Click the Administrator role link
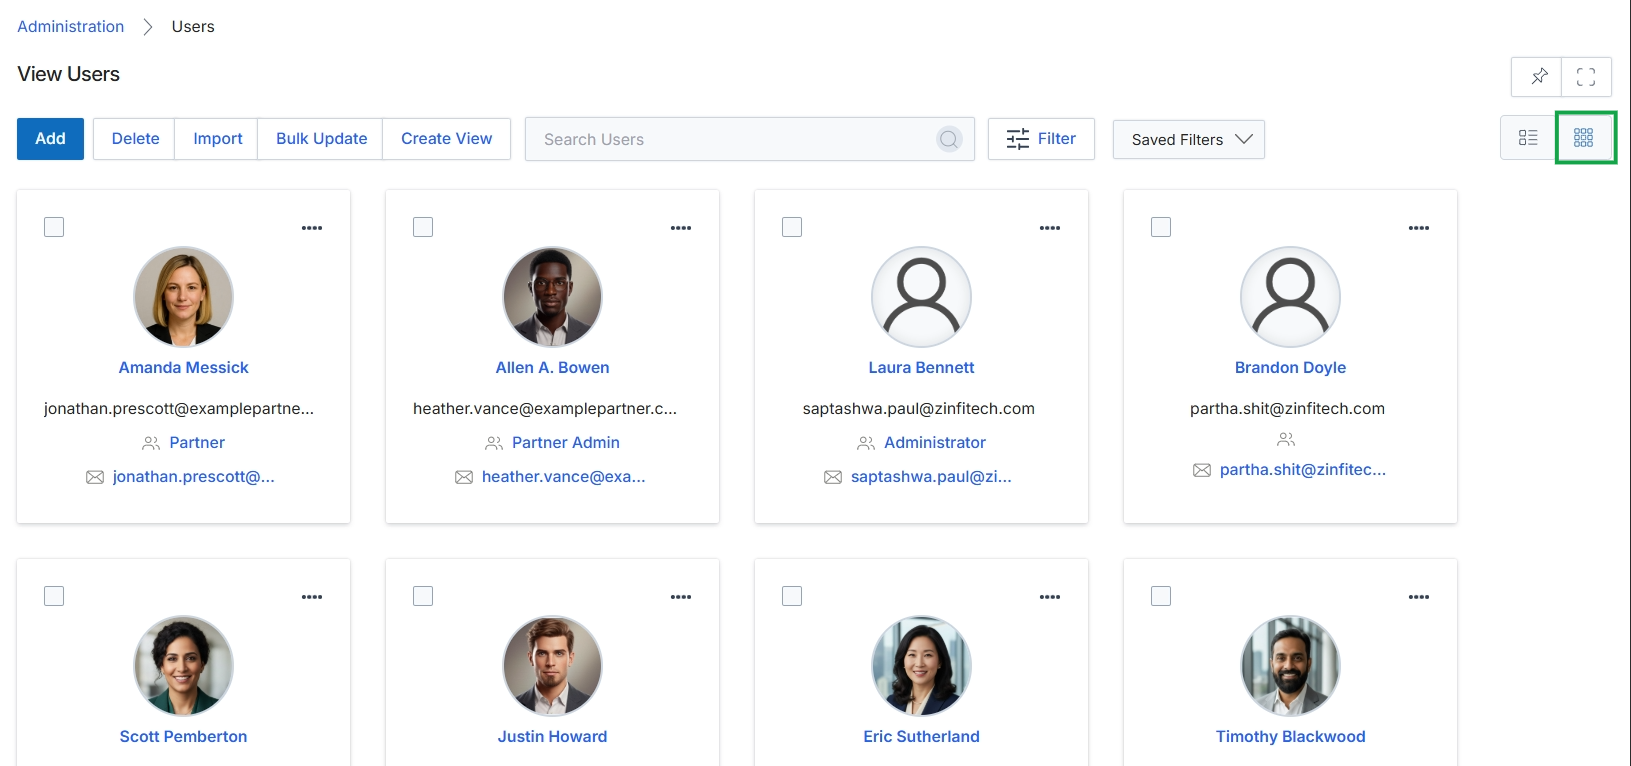1631x766 pixels. click(935, 443)
